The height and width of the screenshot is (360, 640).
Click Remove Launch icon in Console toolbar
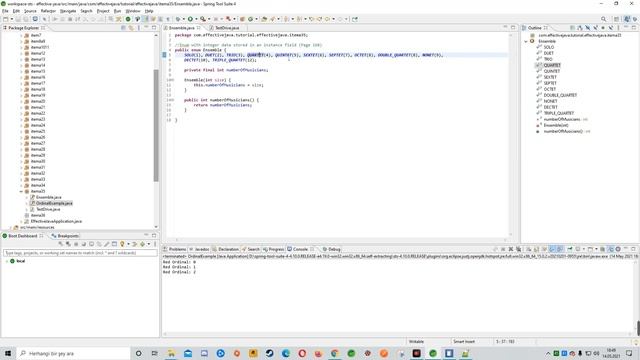[x=511, y=249]
